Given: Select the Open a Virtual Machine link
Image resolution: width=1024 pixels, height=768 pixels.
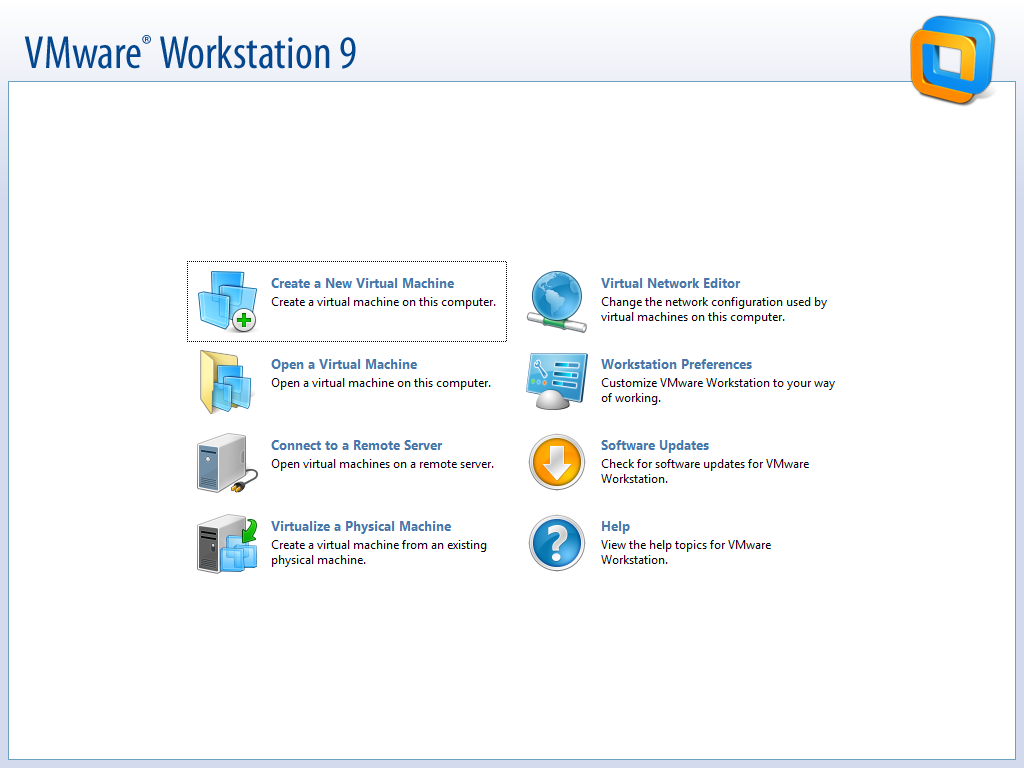Looking at the screenshot, I should 344,364.
